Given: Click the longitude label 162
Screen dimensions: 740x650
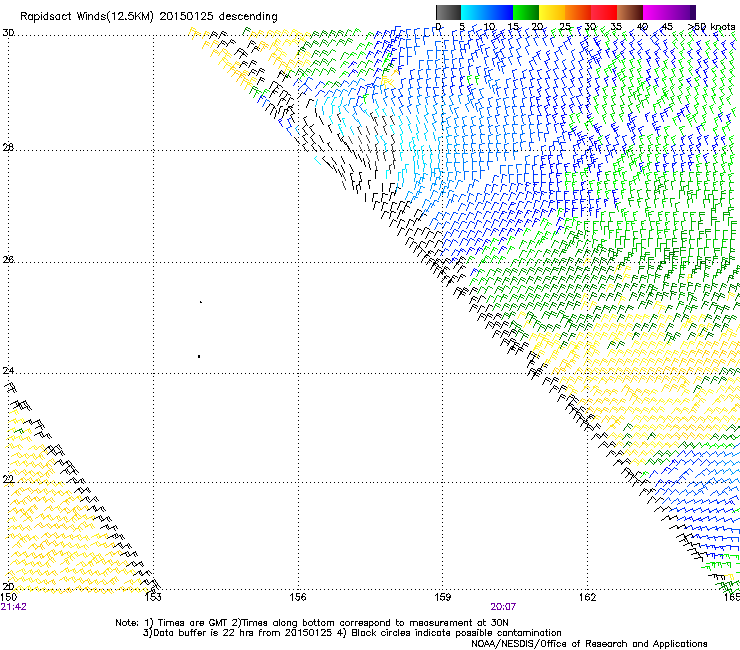Looking at the screenshot, I should coord(587,597).
